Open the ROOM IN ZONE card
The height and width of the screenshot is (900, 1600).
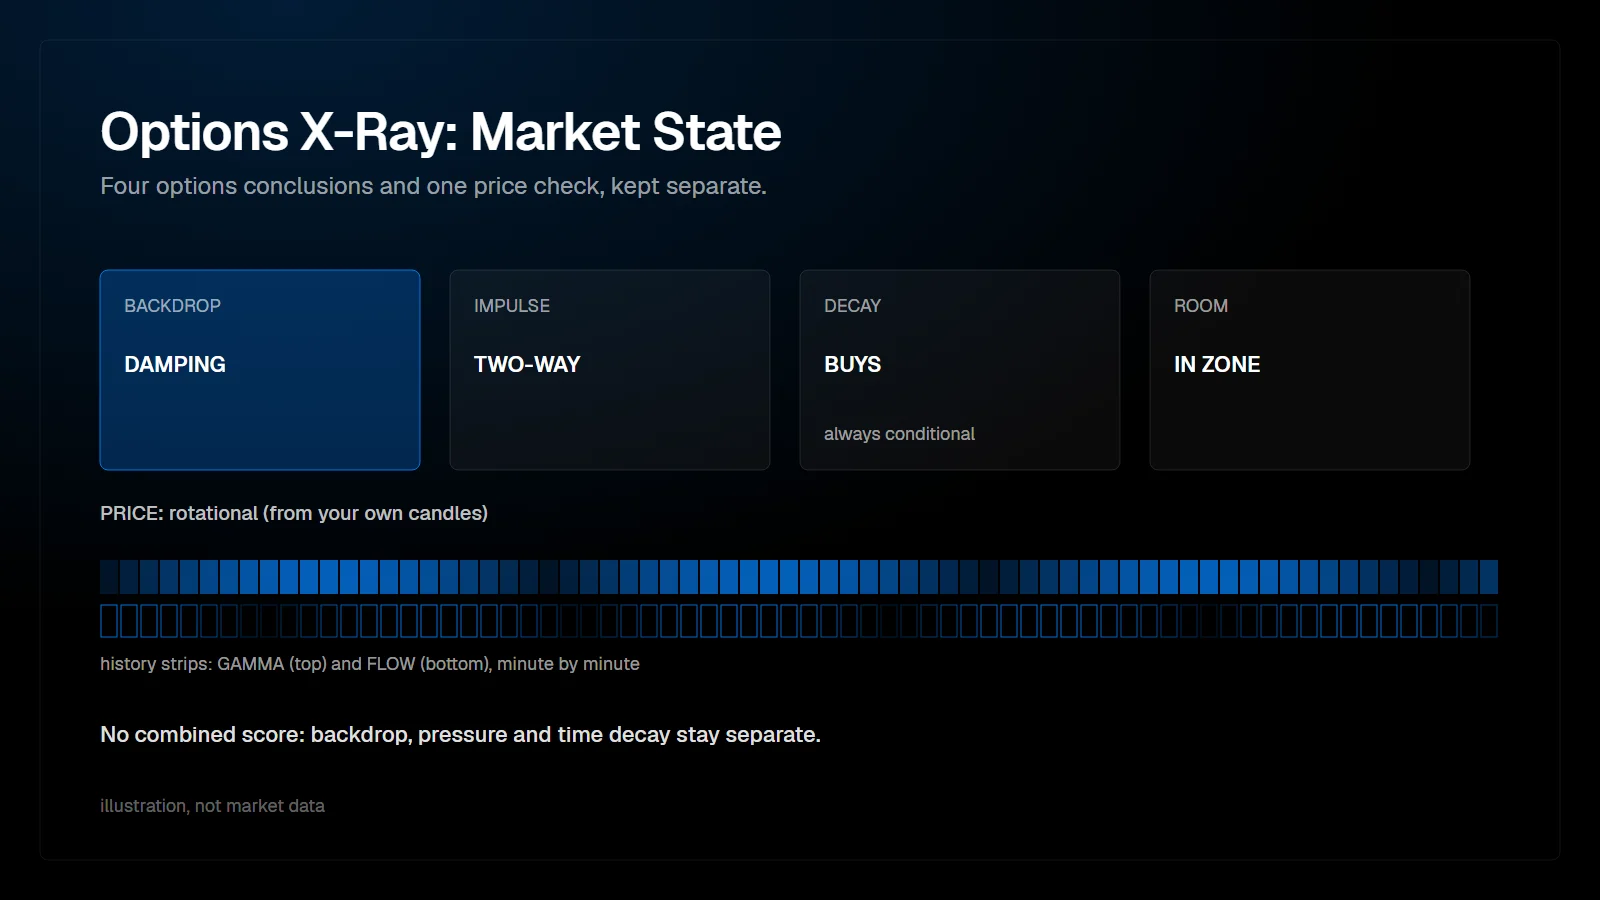click(1310, 370)
